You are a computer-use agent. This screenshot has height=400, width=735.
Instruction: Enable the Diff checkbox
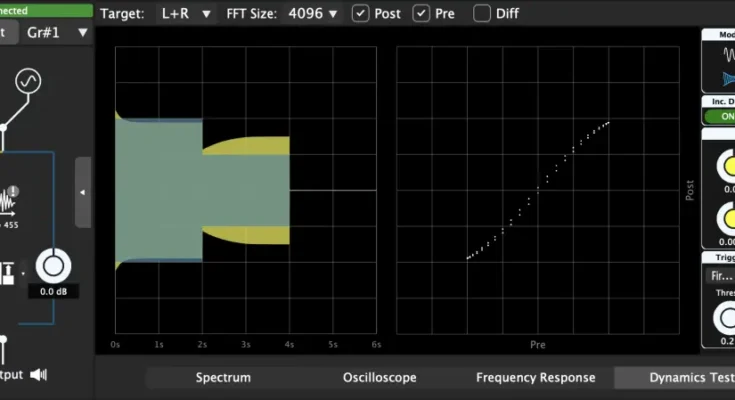[x=482, y=14]
